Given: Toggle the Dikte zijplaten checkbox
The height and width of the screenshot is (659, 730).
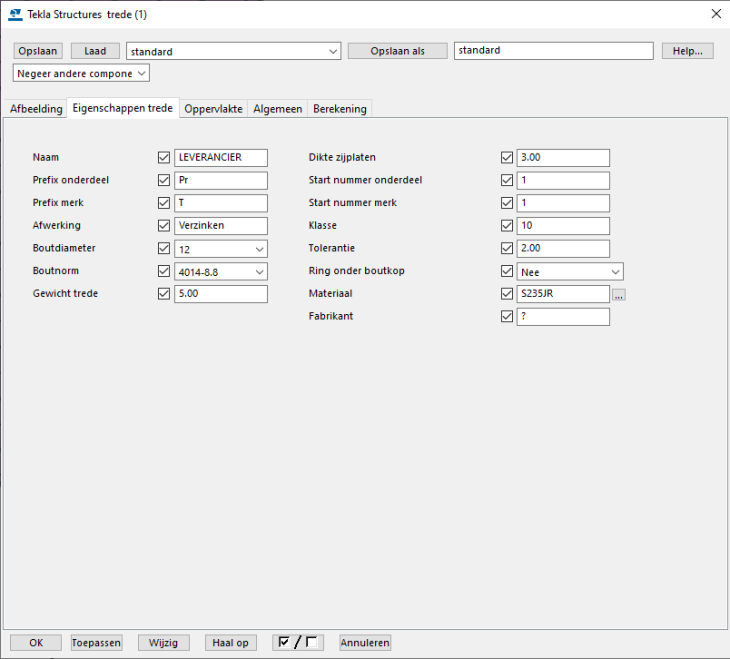Looking at the screenshot, I should click(507, 157).
